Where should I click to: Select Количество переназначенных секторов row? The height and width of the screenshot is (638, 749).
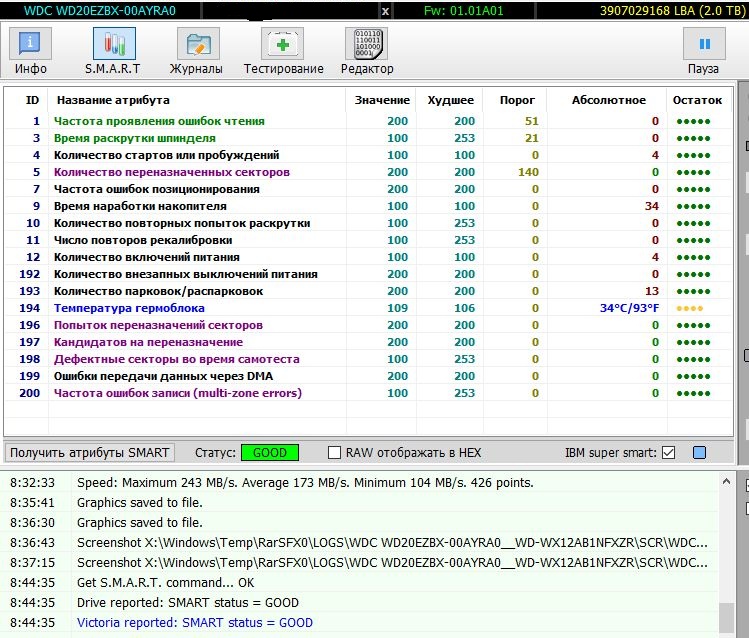(171, 172)
